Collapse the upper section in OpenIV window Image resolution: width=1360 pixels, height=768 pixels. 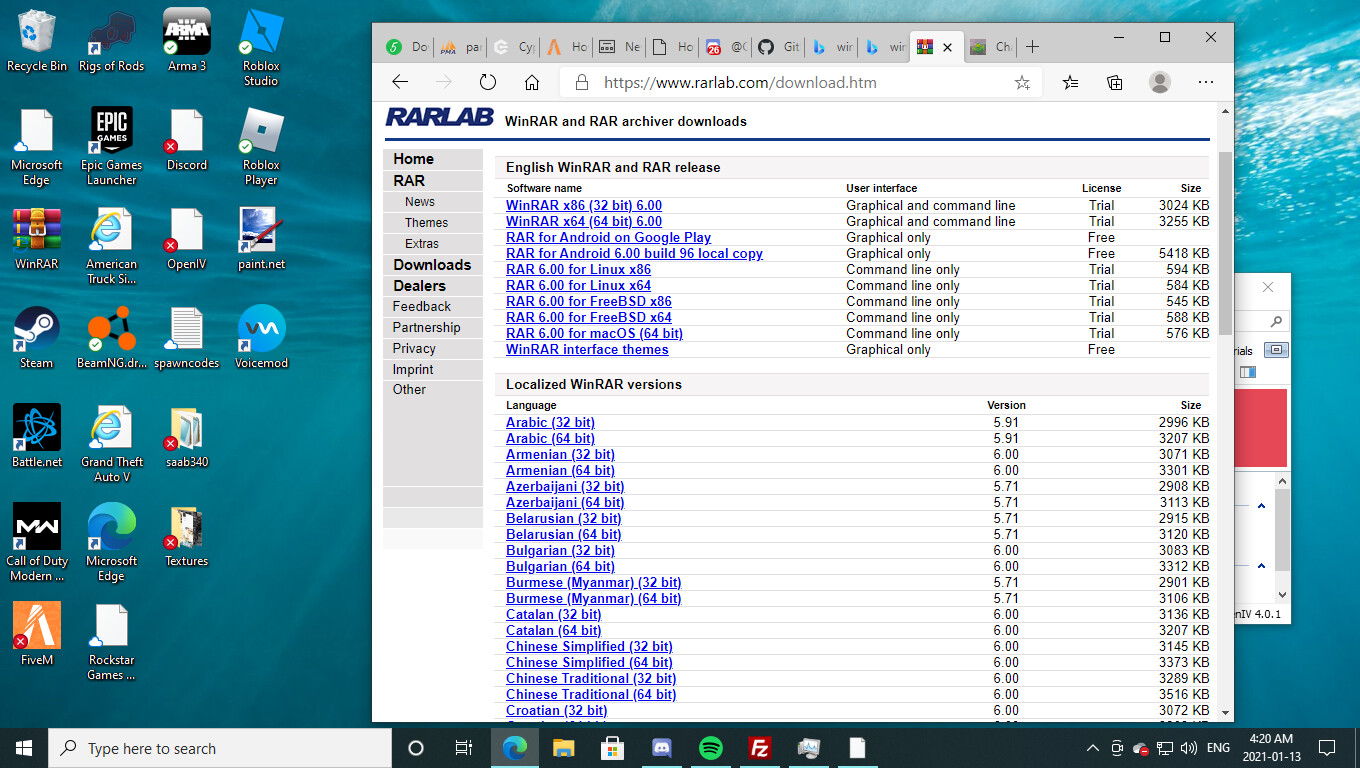pyautogui.click(x=1261, y=507)
